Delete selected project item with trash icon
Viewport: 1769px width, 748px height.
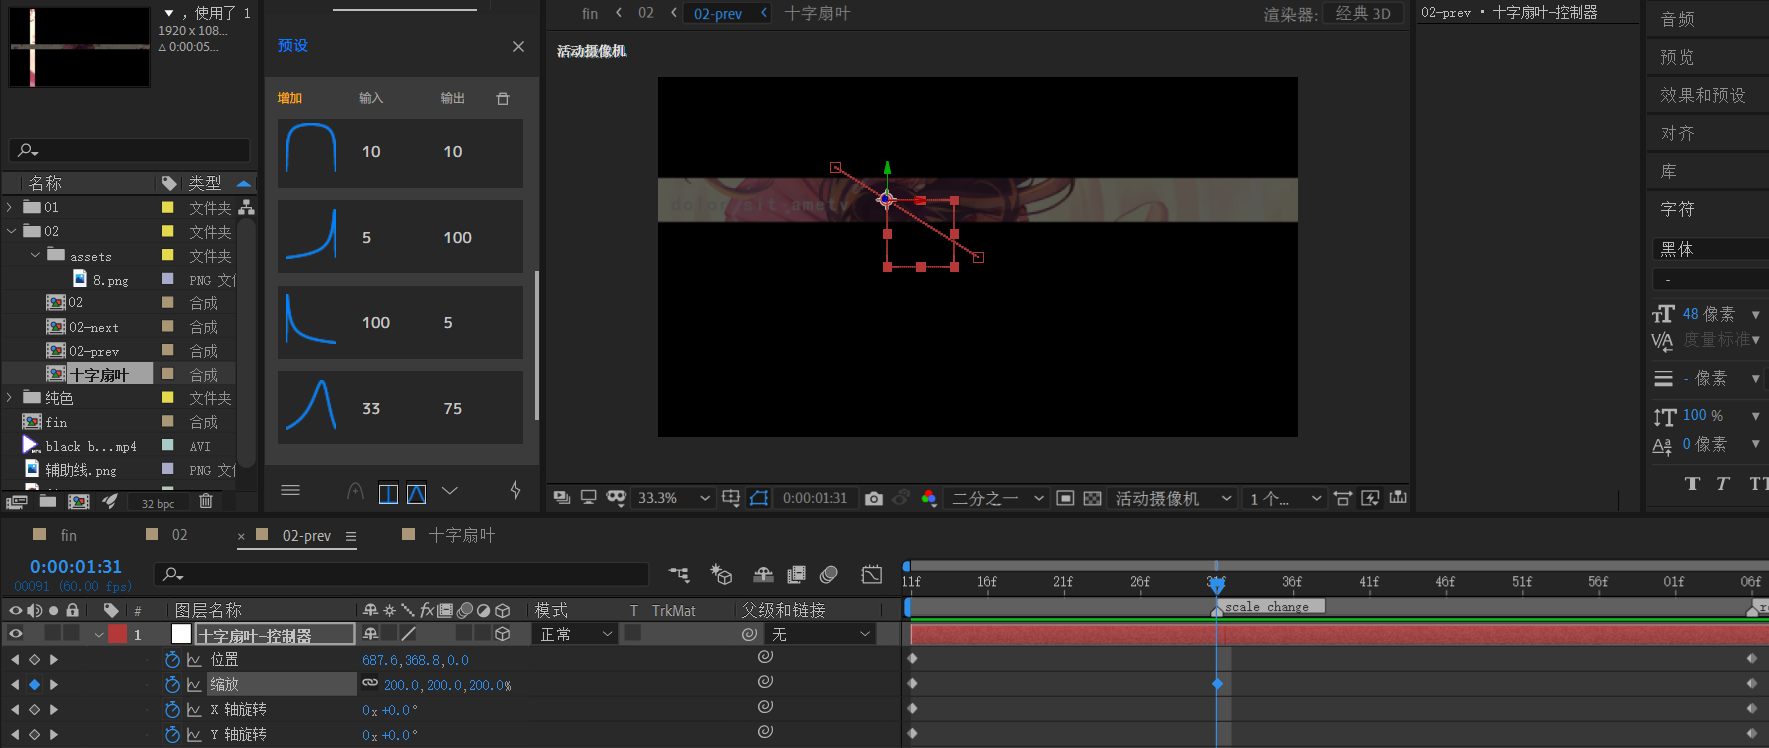point(206,502)
